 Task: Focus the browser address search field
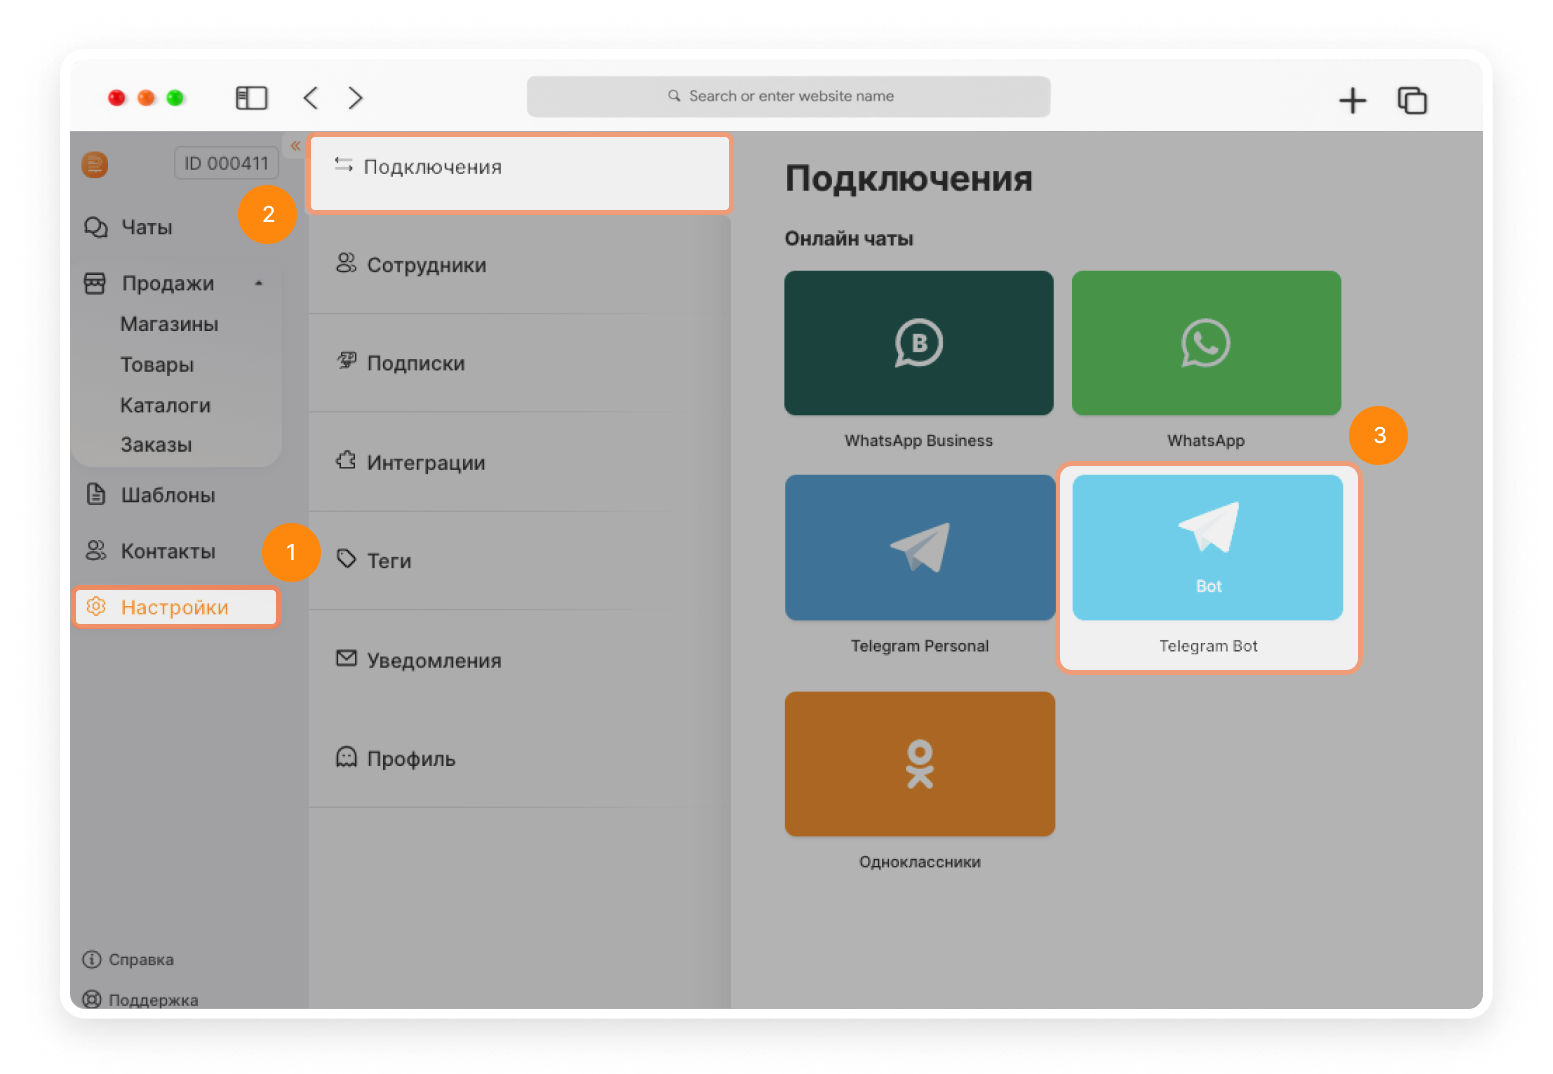click(x=789, y=97)
